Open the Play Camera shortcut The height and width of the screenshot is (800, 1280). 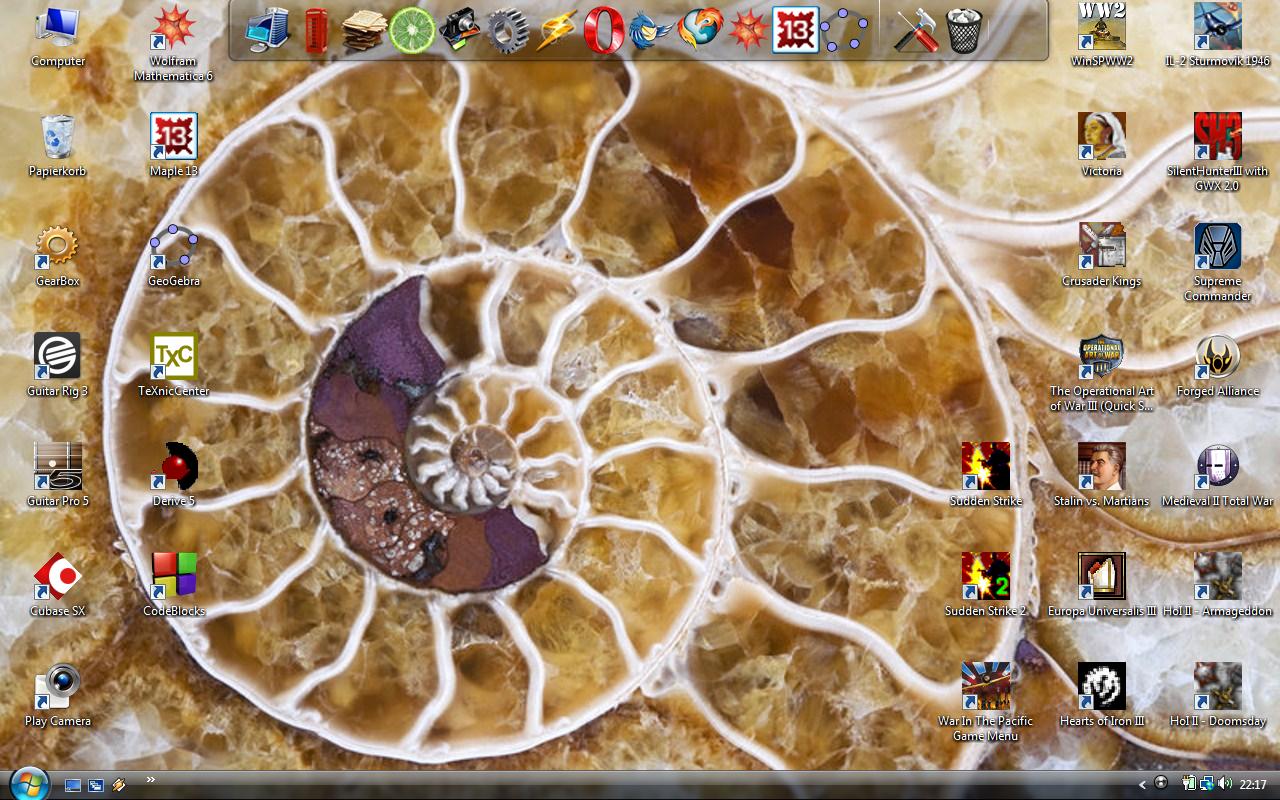pos(58,696)
